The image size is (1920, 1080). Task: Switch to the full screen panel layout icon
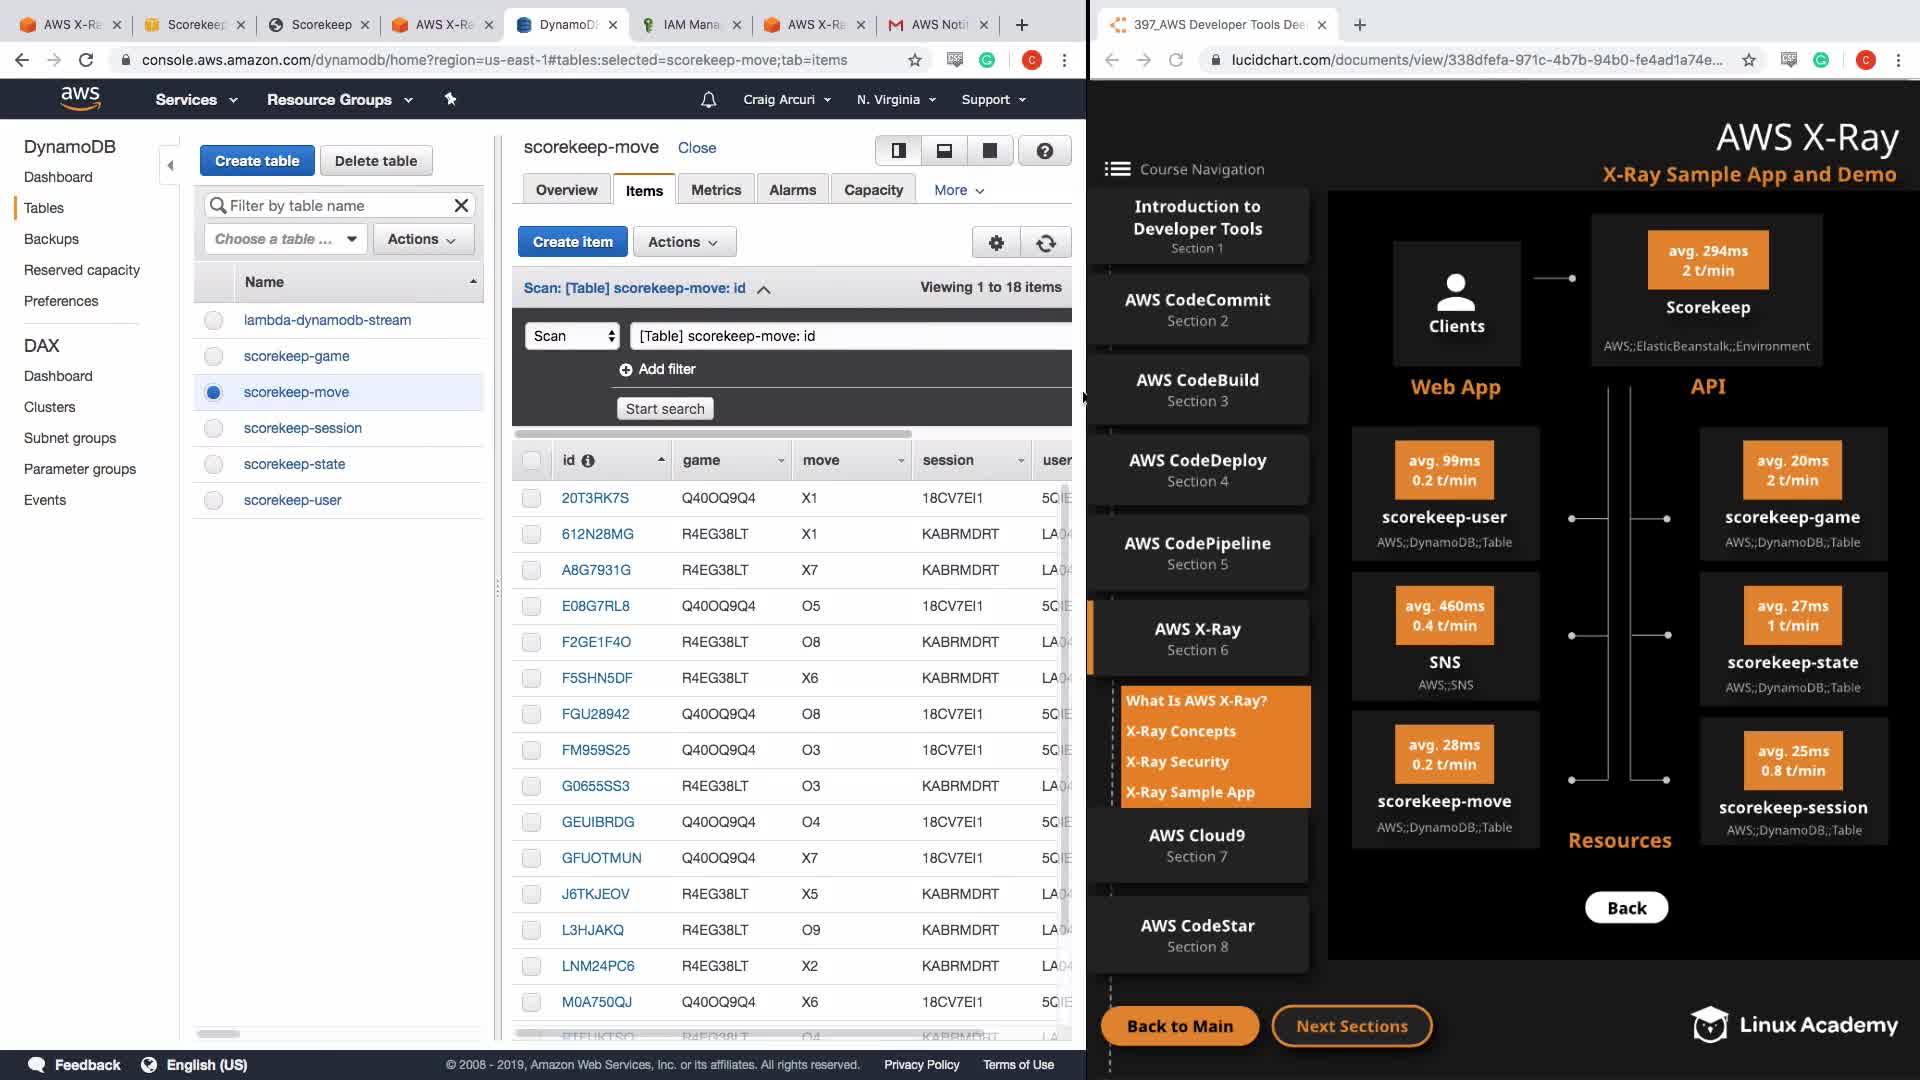click(990, 150)
